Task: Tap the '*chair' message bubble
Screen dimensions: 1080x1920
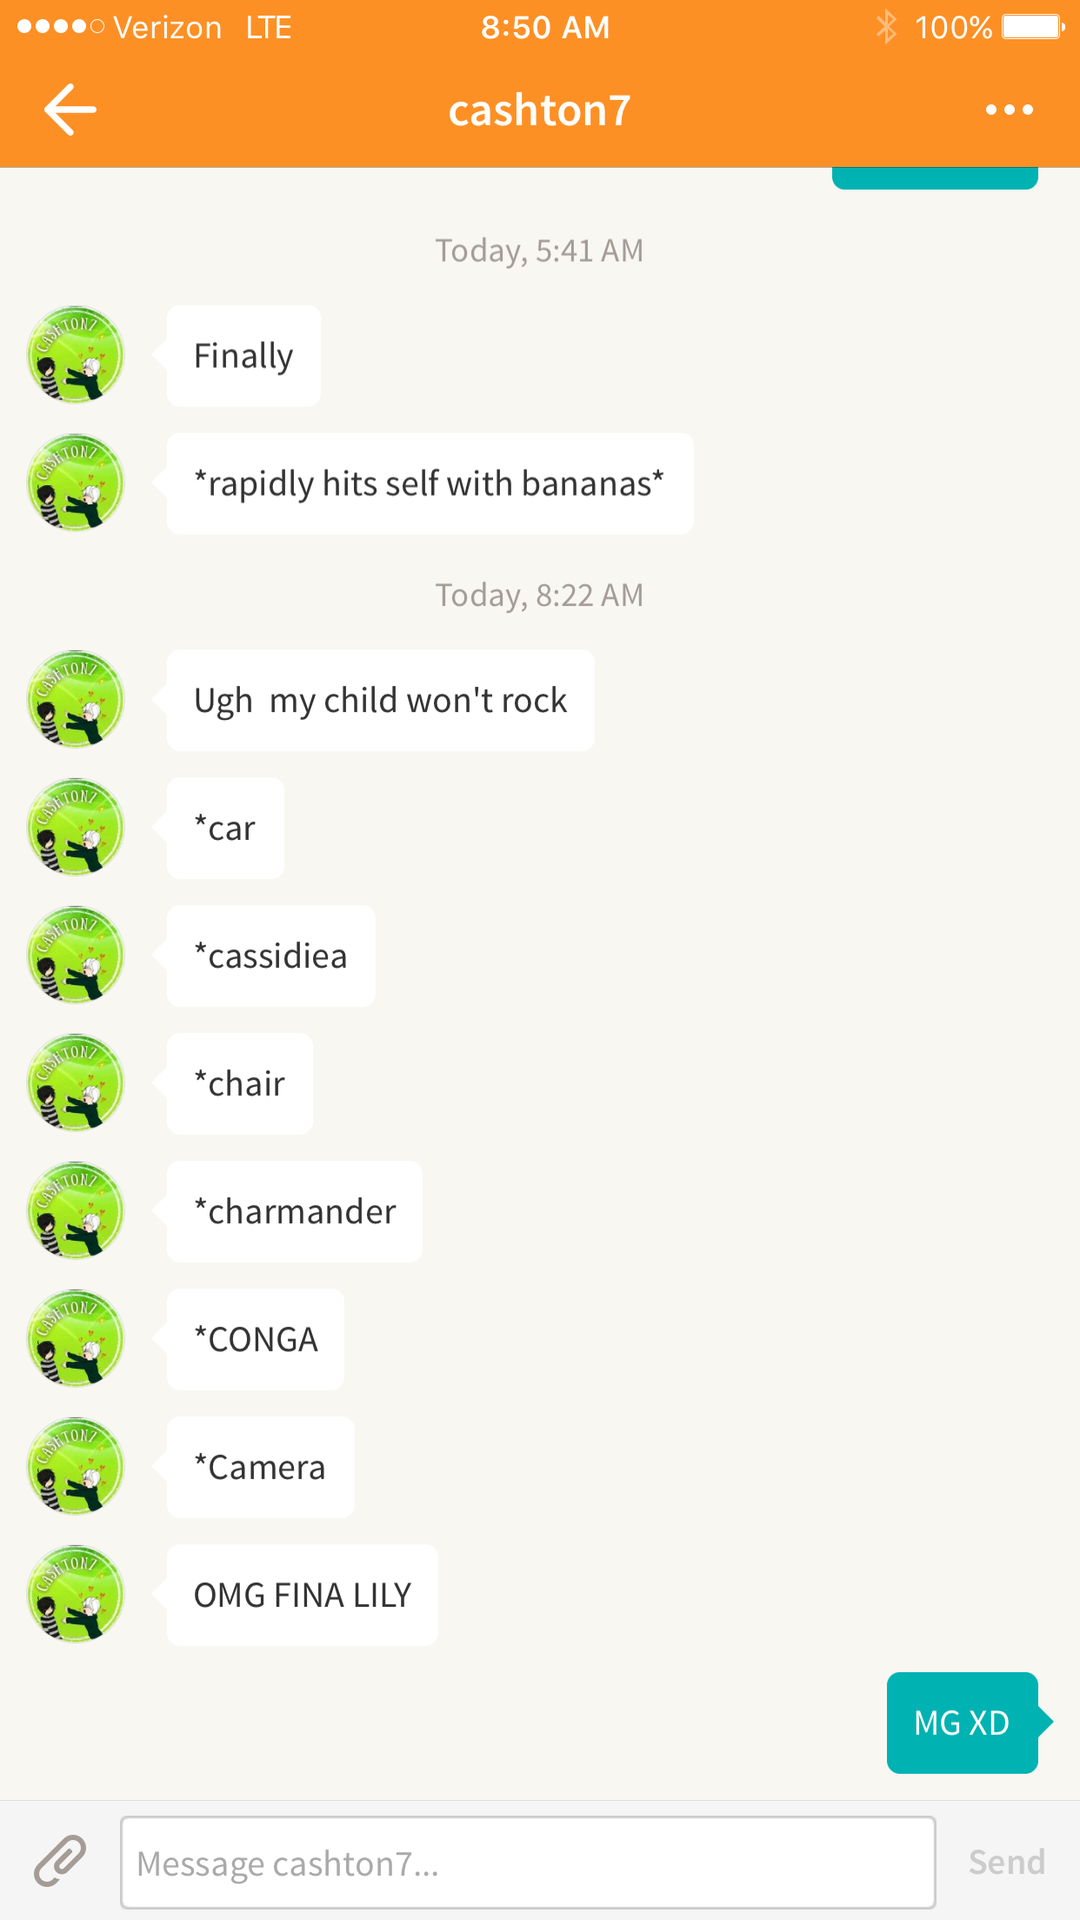Action: pos(240,1084)
